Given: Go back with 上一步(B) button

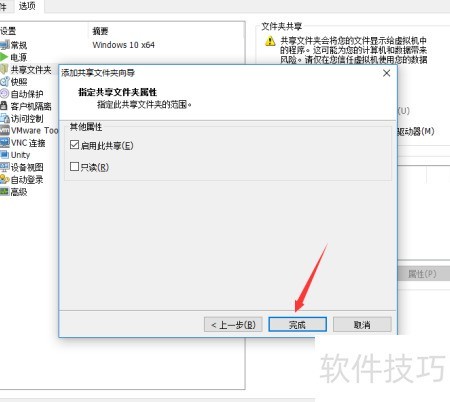Looking at the screenshot, I should pos(233,324).
